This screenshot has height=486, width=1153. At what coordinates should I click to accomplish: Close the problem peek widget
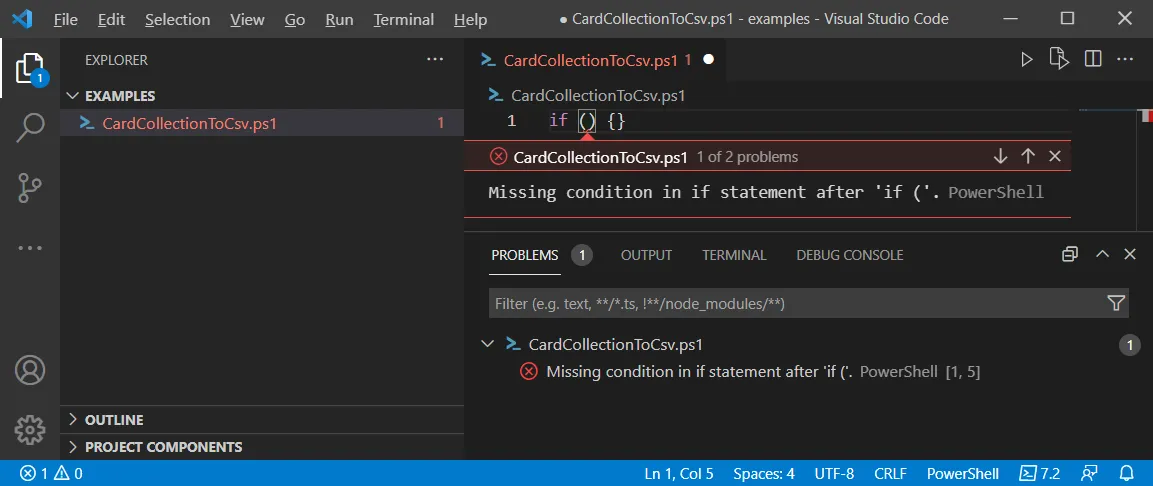coord(1055,156)
